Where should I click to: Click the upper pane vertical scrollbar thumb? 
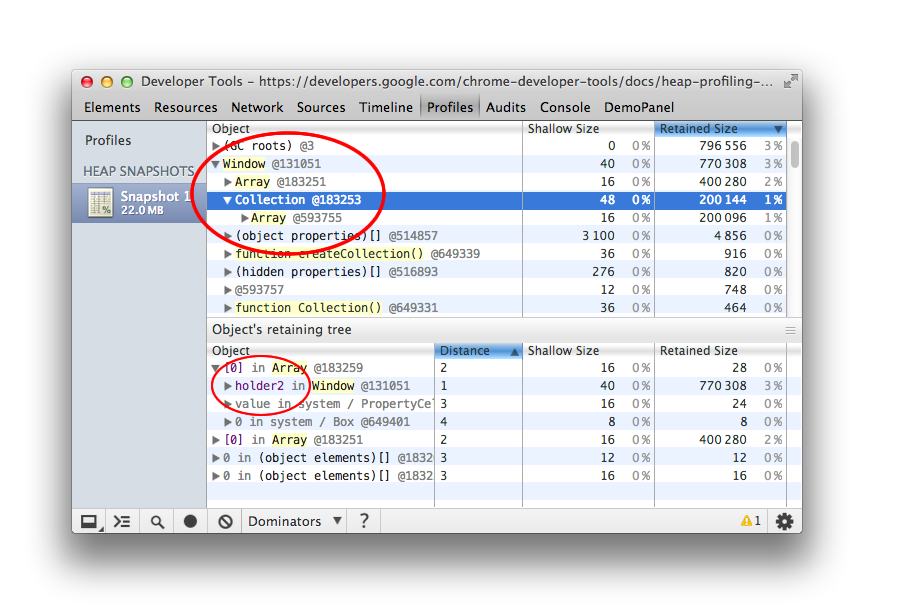(x=794, y=154)
